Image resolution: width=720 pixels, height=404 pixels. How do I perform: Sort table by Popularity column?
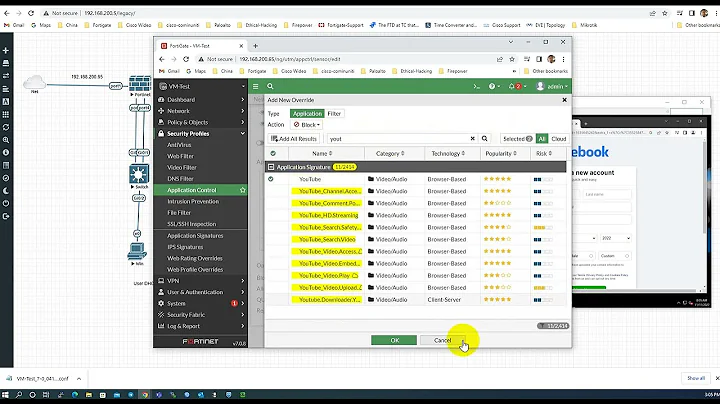point(501,153)
